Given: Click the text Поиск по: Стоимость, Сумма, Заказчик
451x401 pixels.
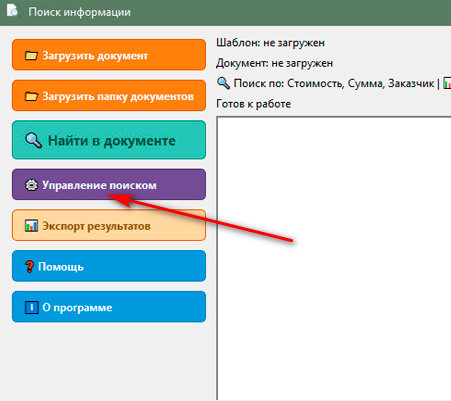Looking at the screenshot, I should point(334,83).
